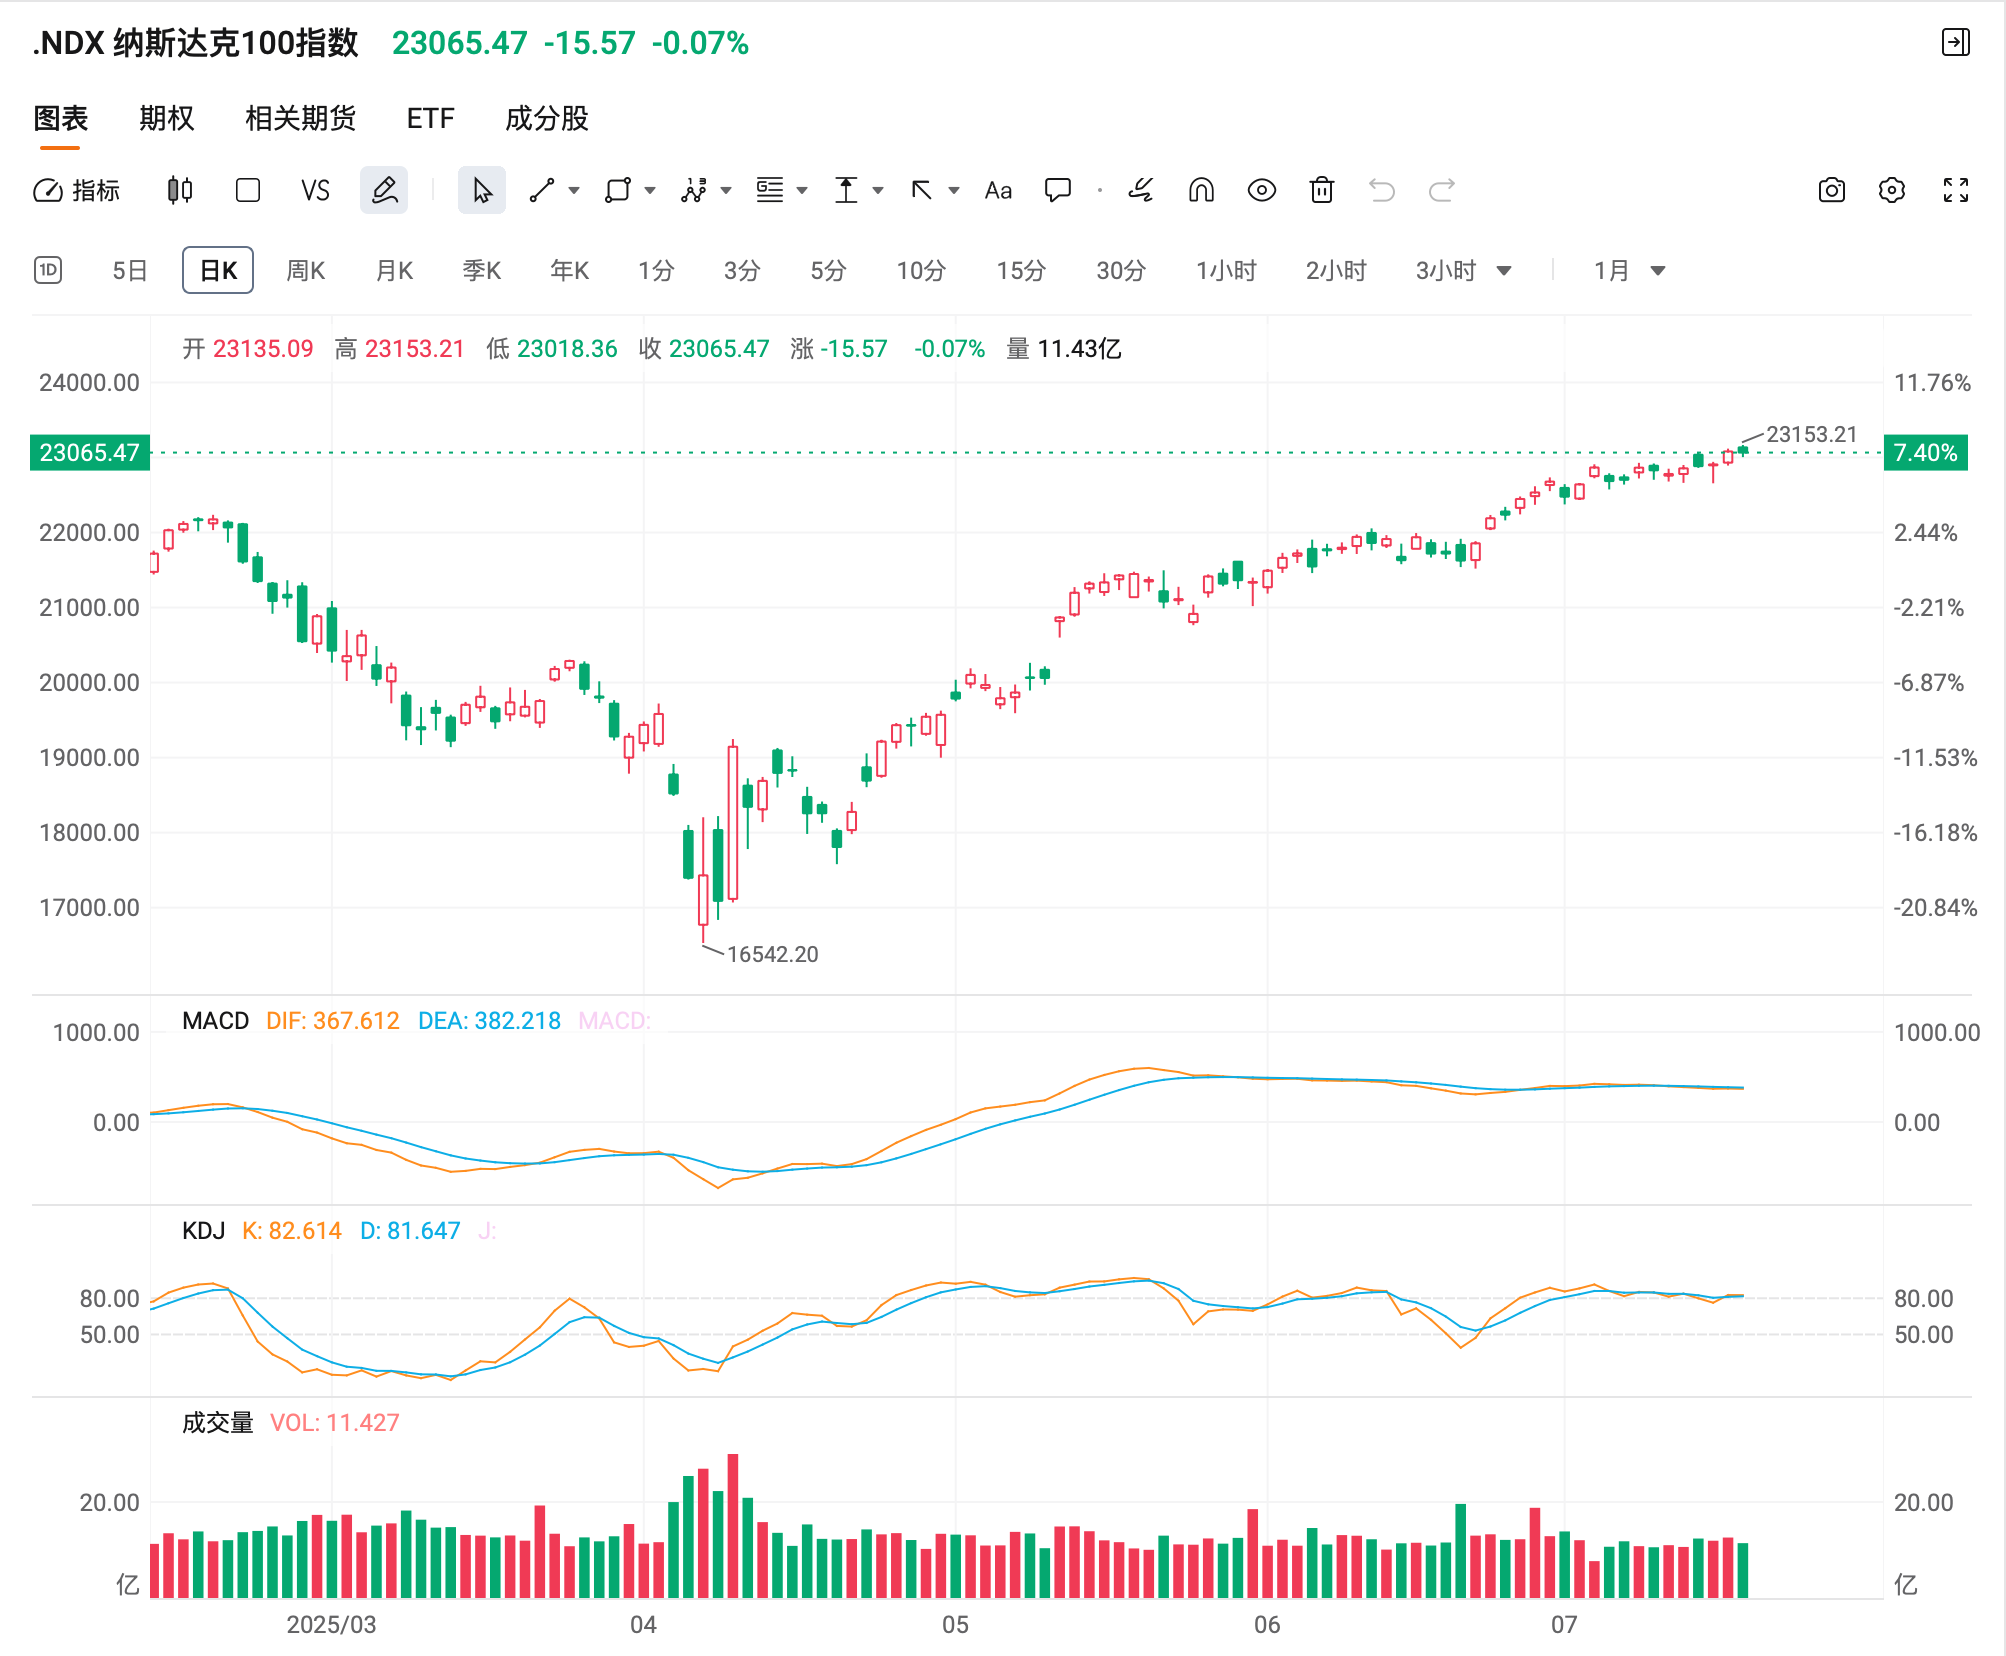Open the 指标 indicators panel
This screenshot has height=1656, width=2006.
point(77,190)
